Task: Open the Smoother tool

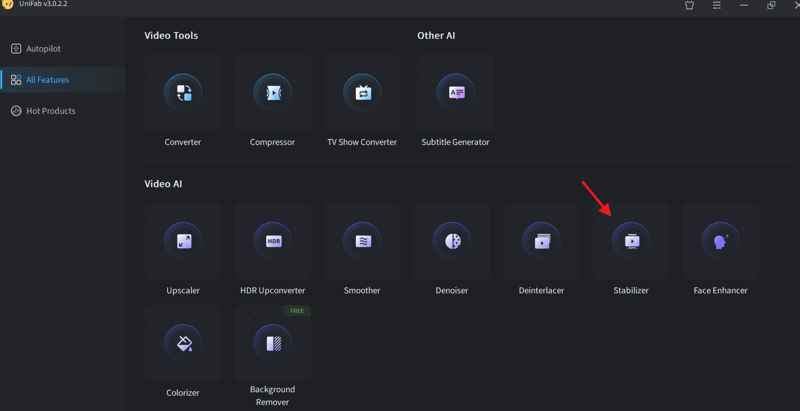Action: pos(362,241)
